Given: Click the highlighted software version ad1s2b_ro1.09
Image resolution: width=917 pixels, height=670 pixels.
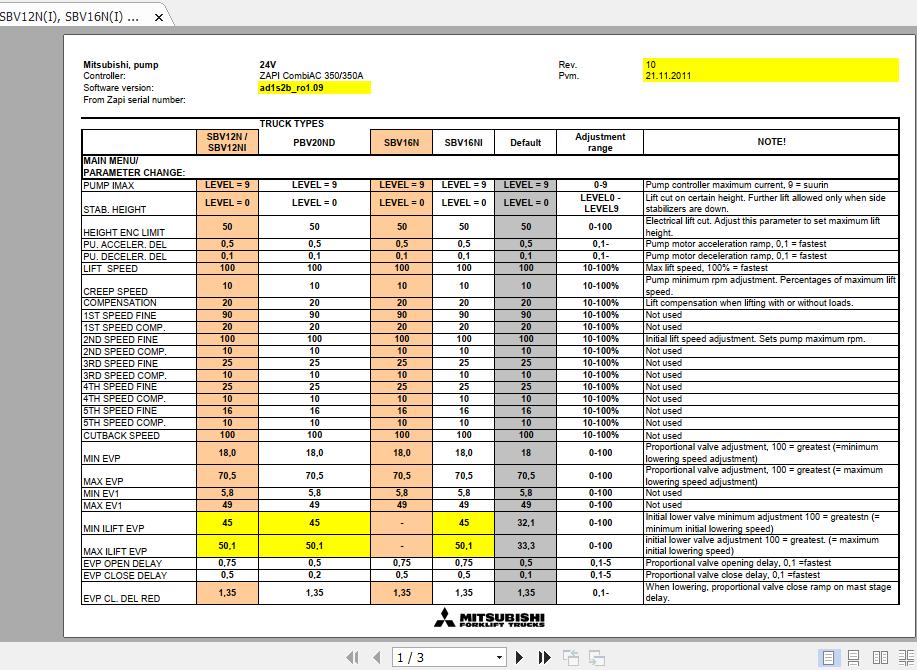Looking at the screenshot, I should tap(314, 87).
